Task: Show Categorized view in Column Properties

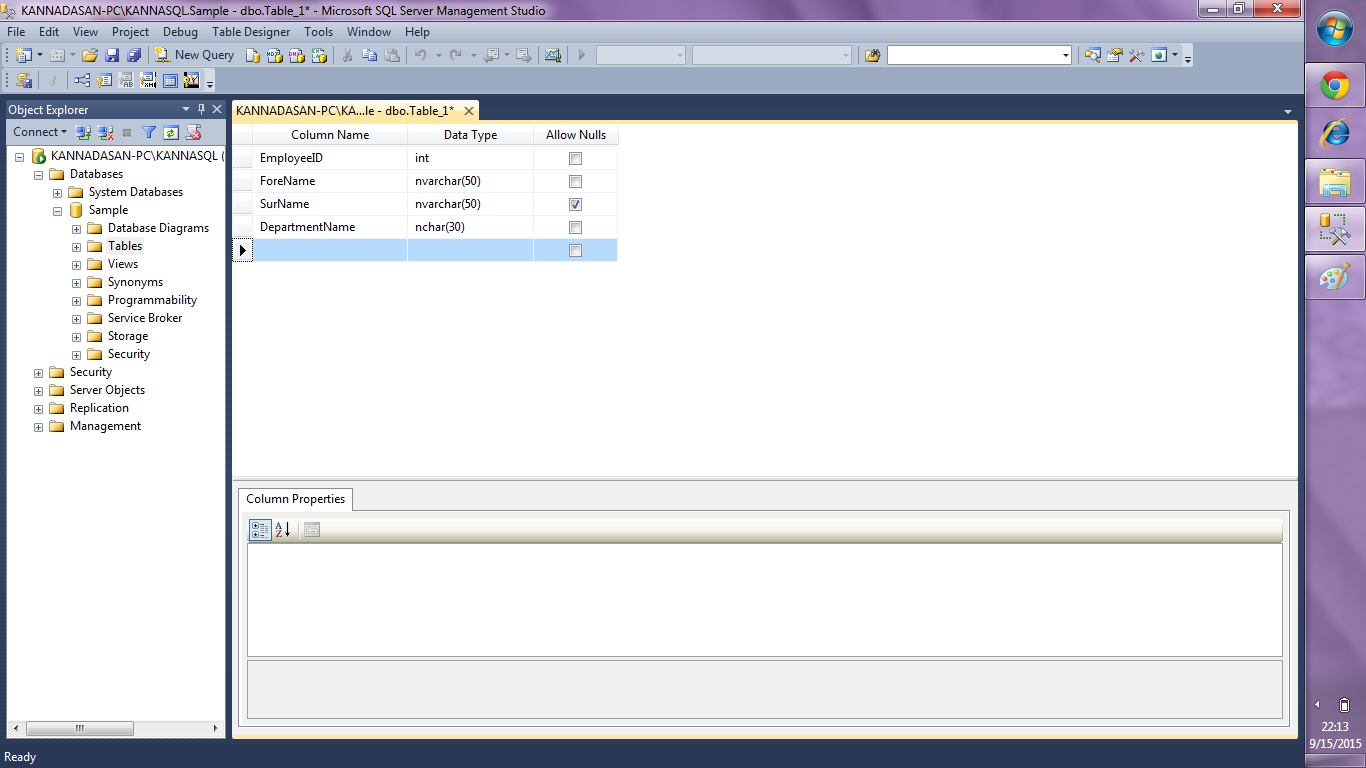Action: pos(260,530)
